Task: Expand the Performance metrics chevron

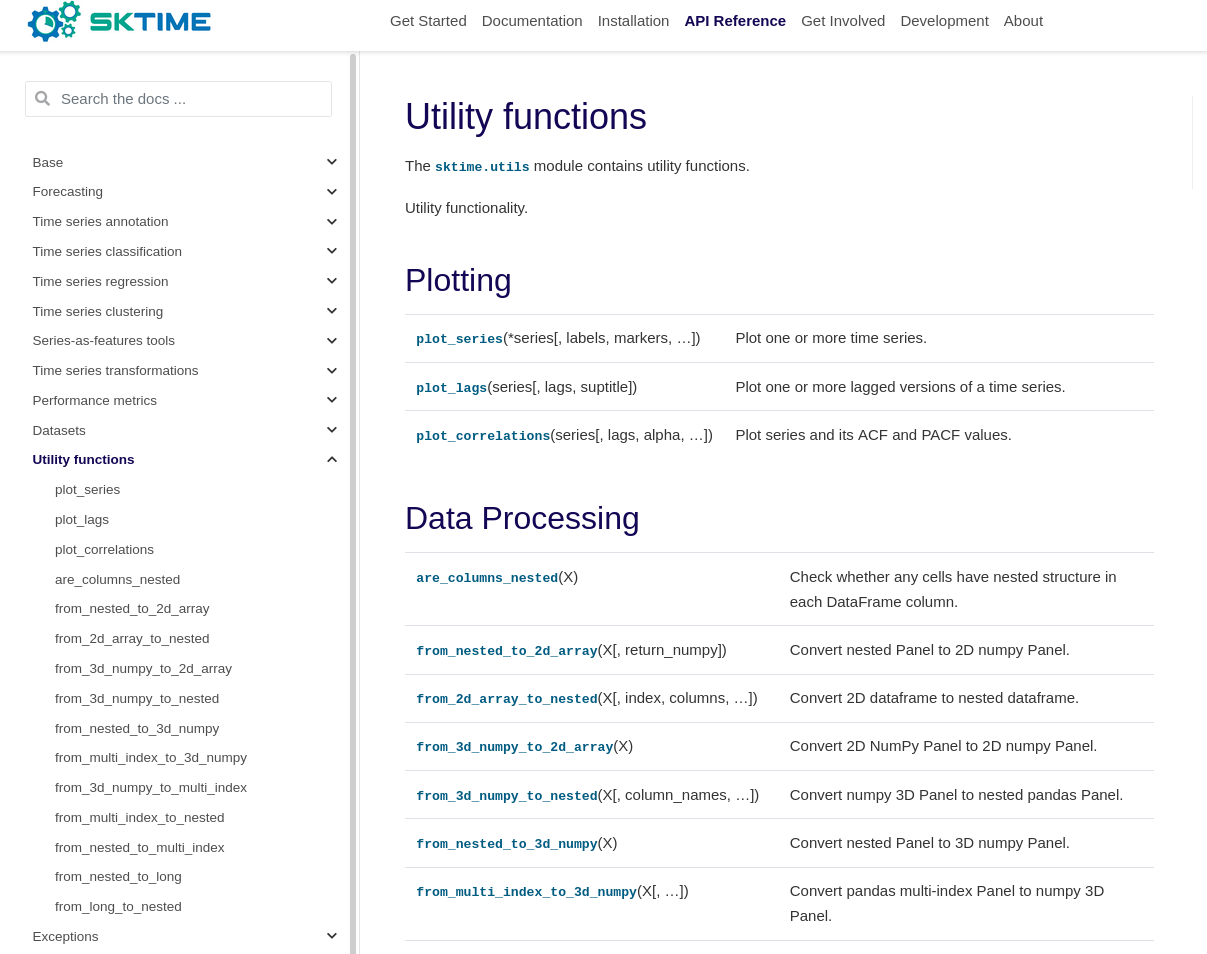Action: [x=331, y=399]
